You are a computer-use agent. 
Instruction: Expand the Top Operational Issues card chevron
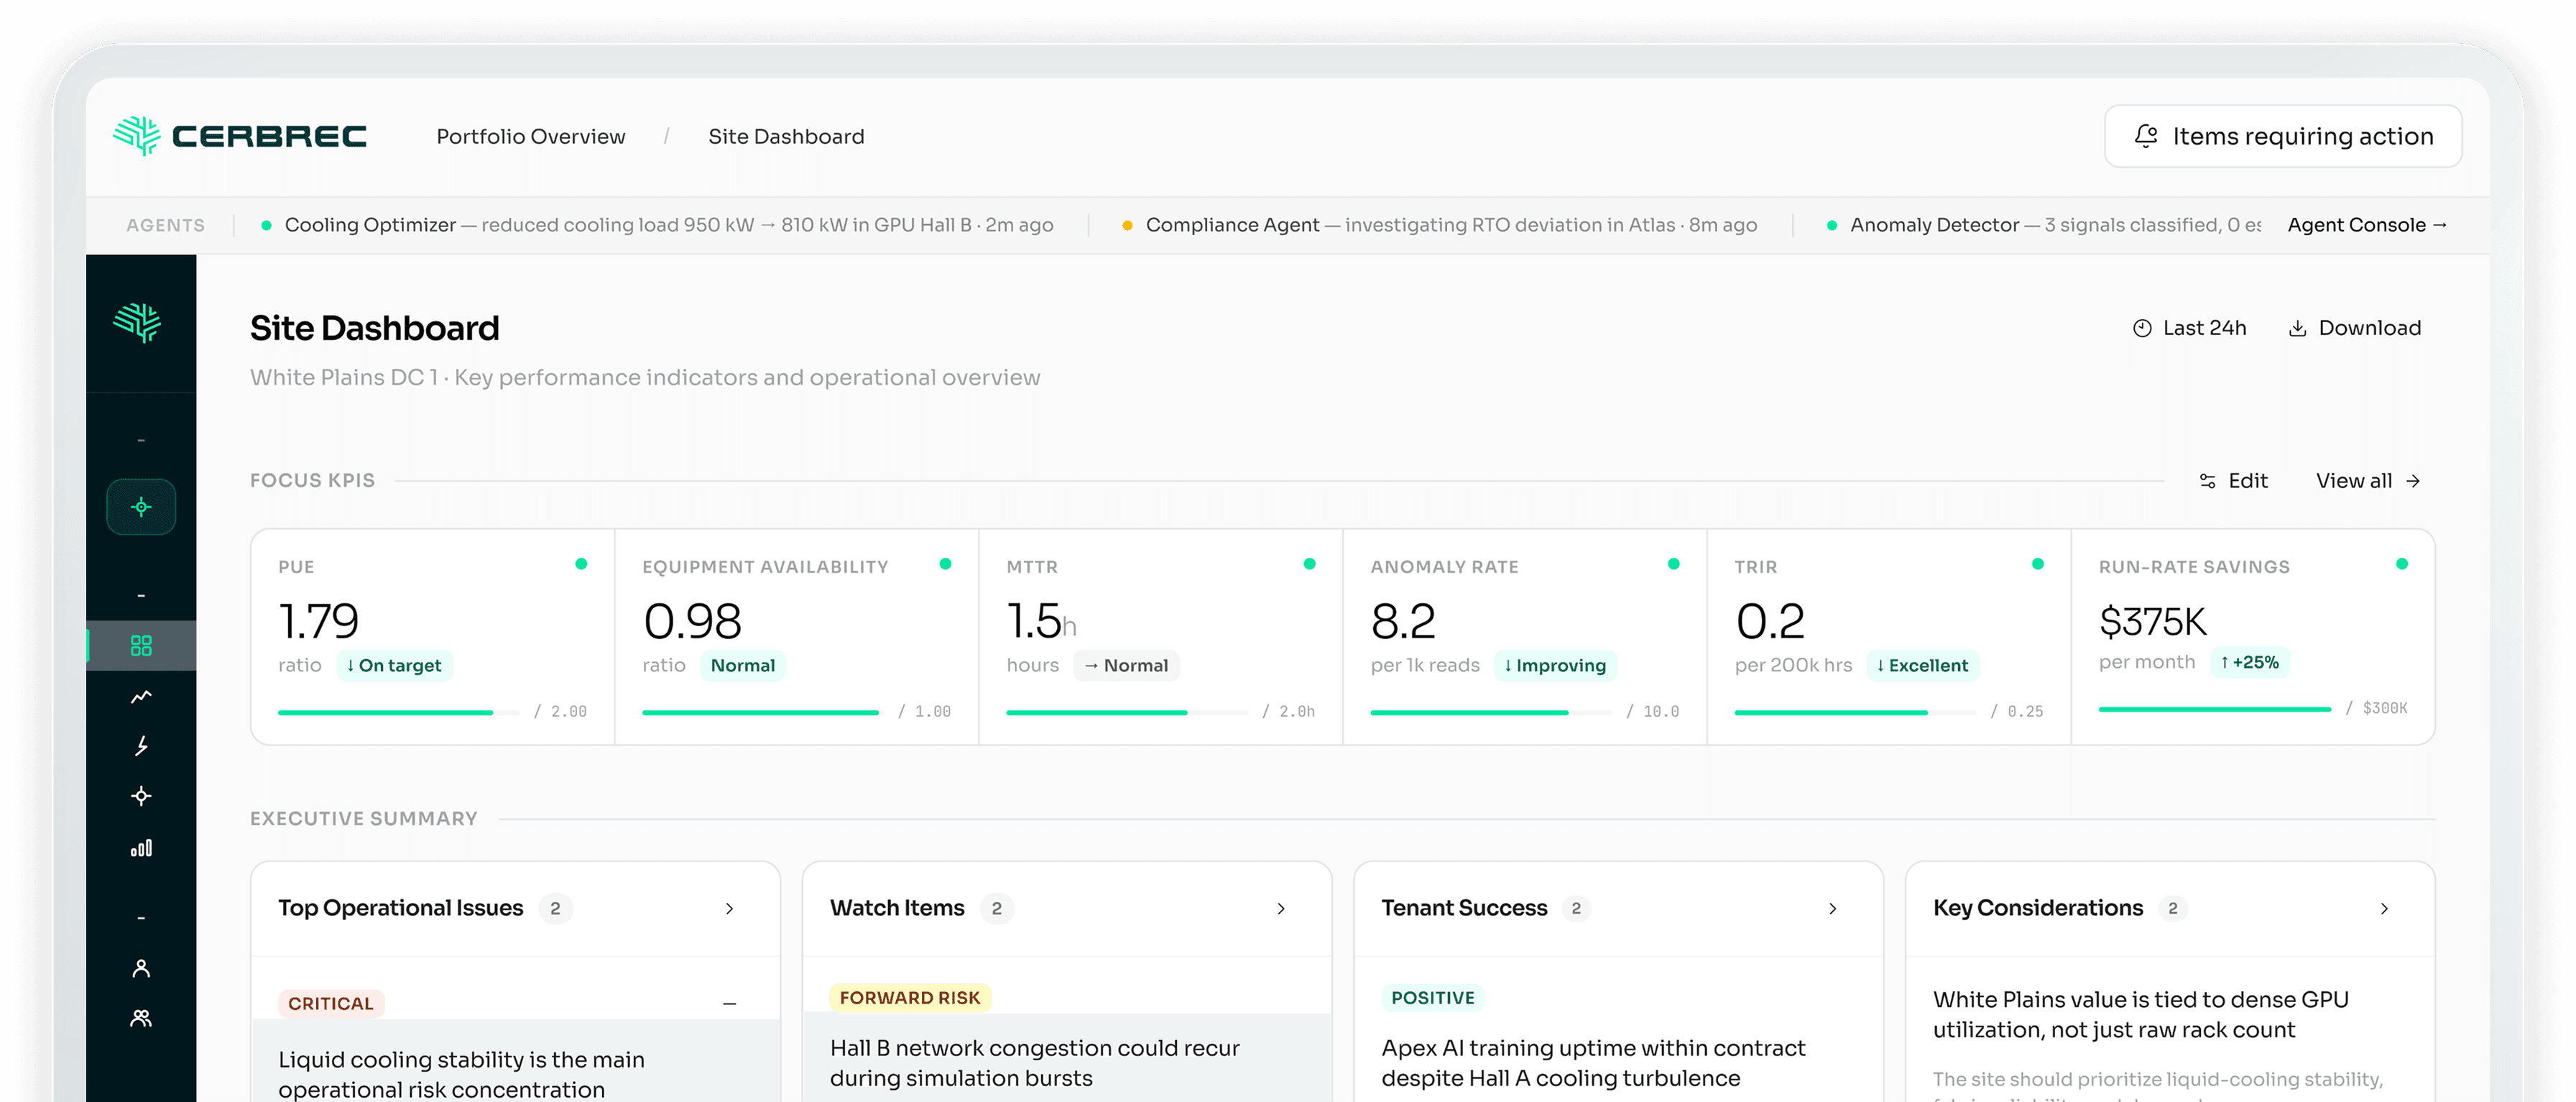tap(729, 908)
